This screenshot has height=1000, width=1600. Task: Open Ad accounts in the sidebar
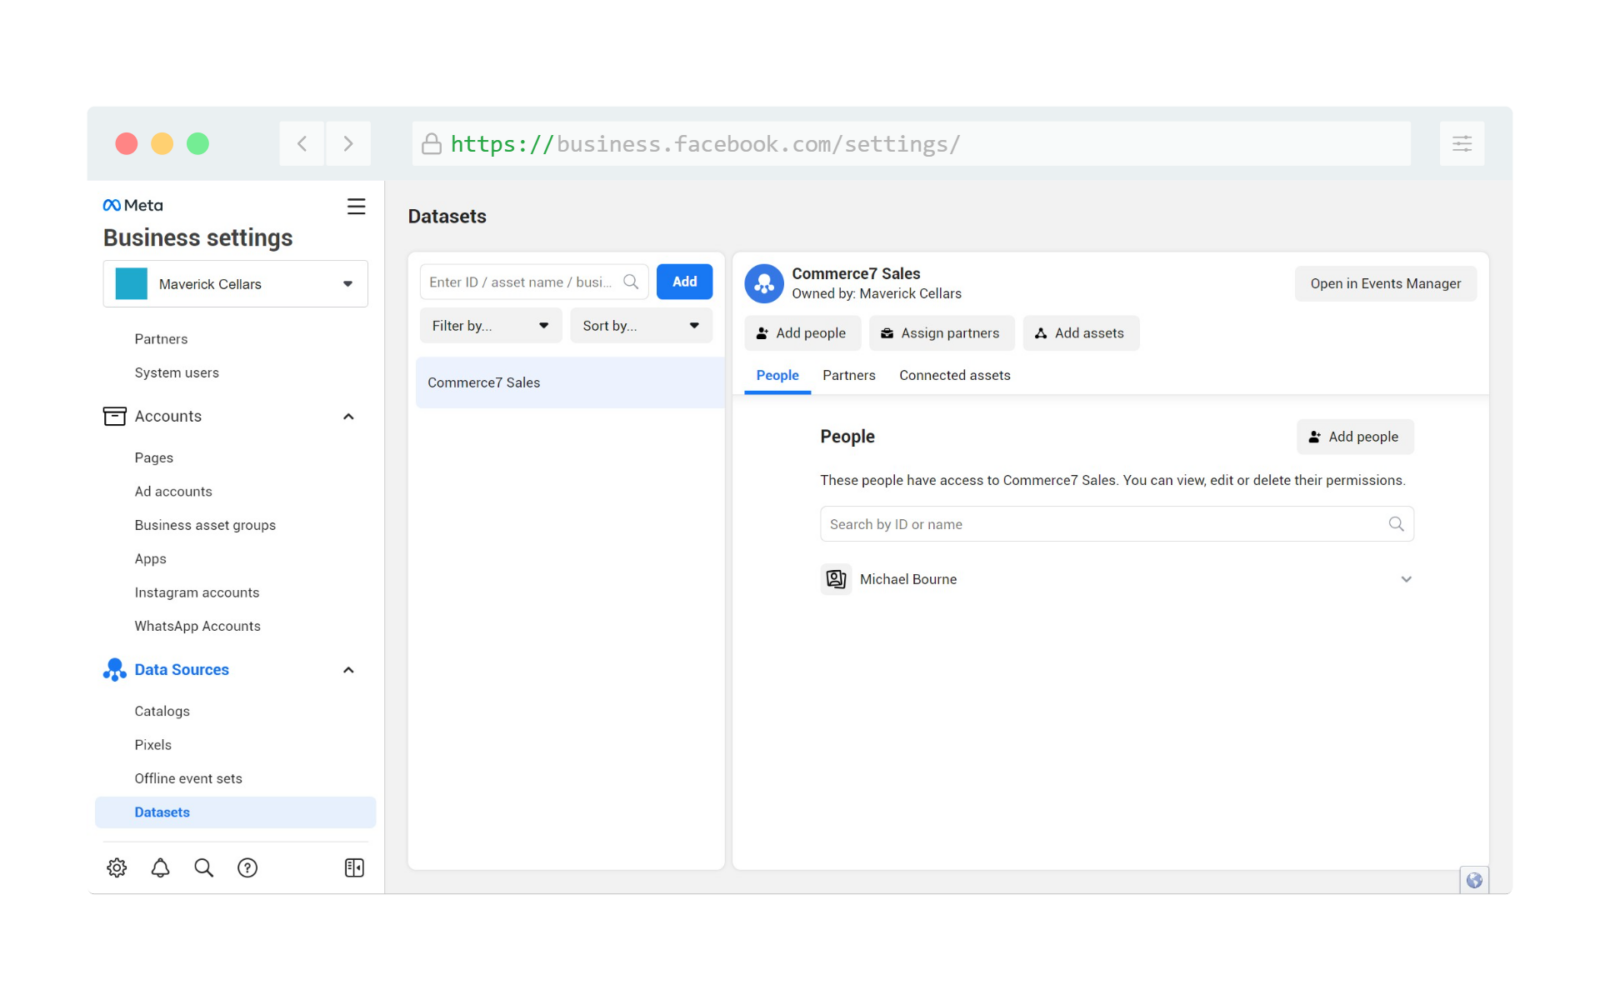tap(173, 492)
